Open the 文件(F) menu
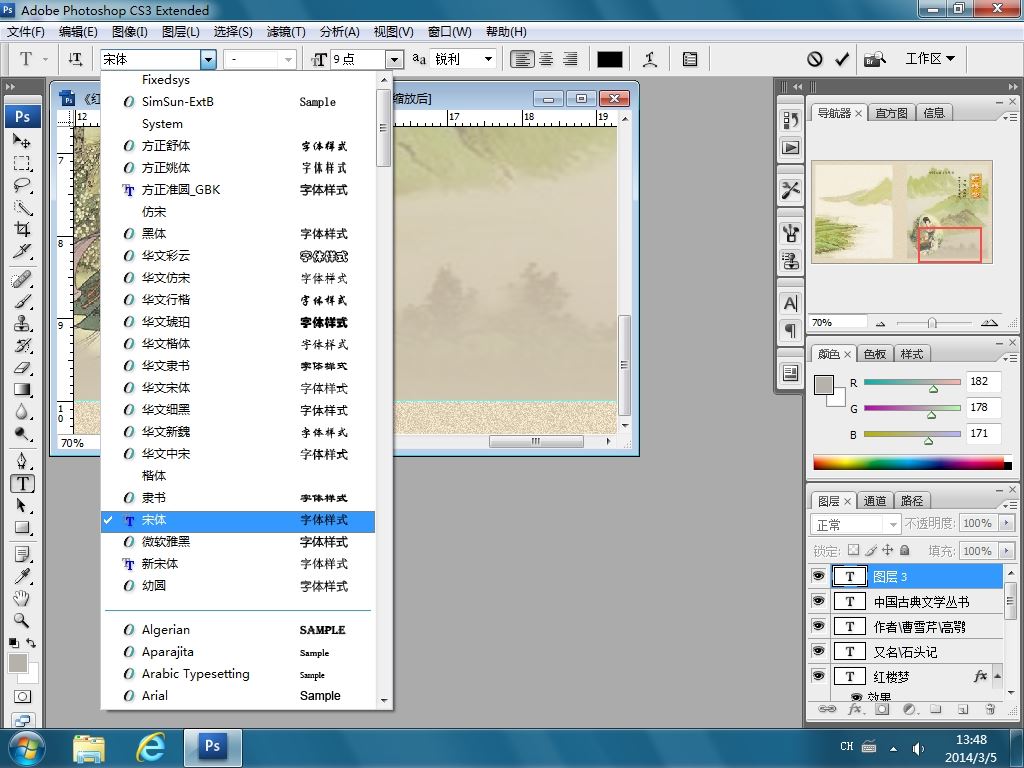This screenshot has width=1024, height=768. pyautogui.click(x=25, y=31)
